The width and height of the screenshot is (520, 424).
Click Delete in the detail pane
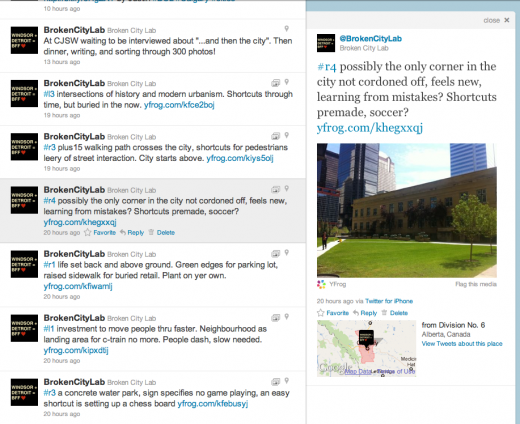point(395,313)
